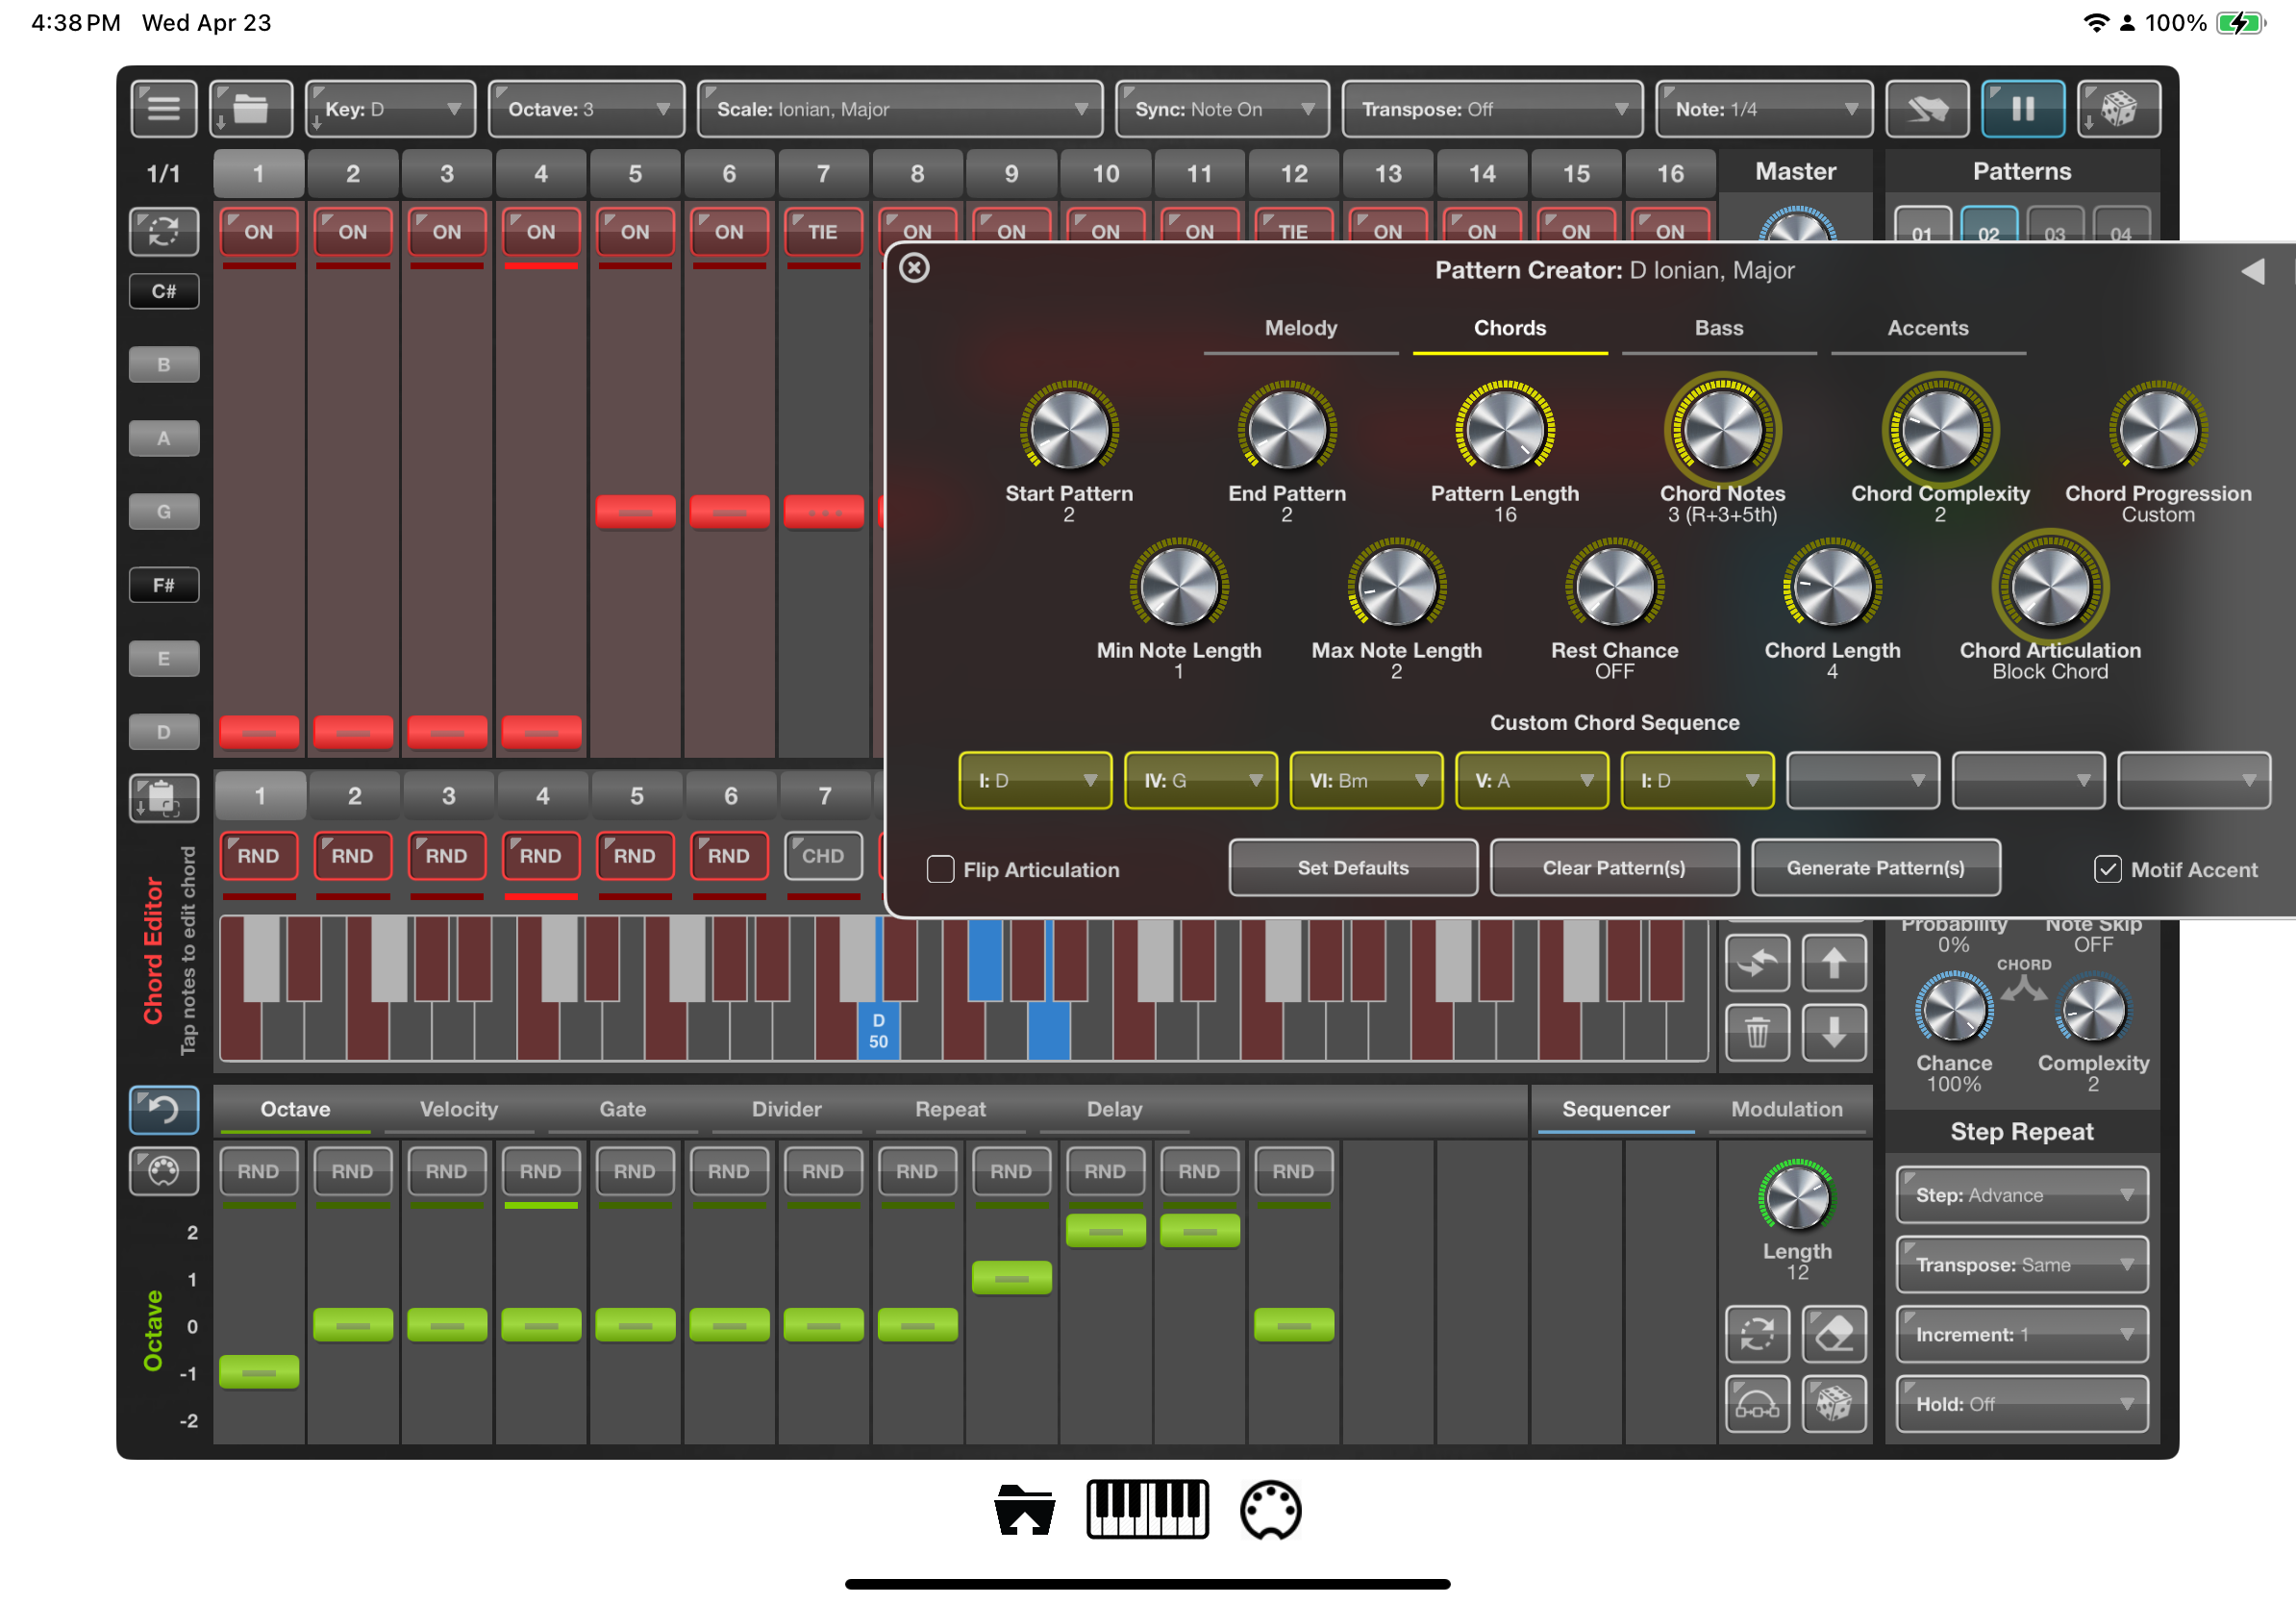Click the Generate Pattern(s) button

pos(1876,868)
